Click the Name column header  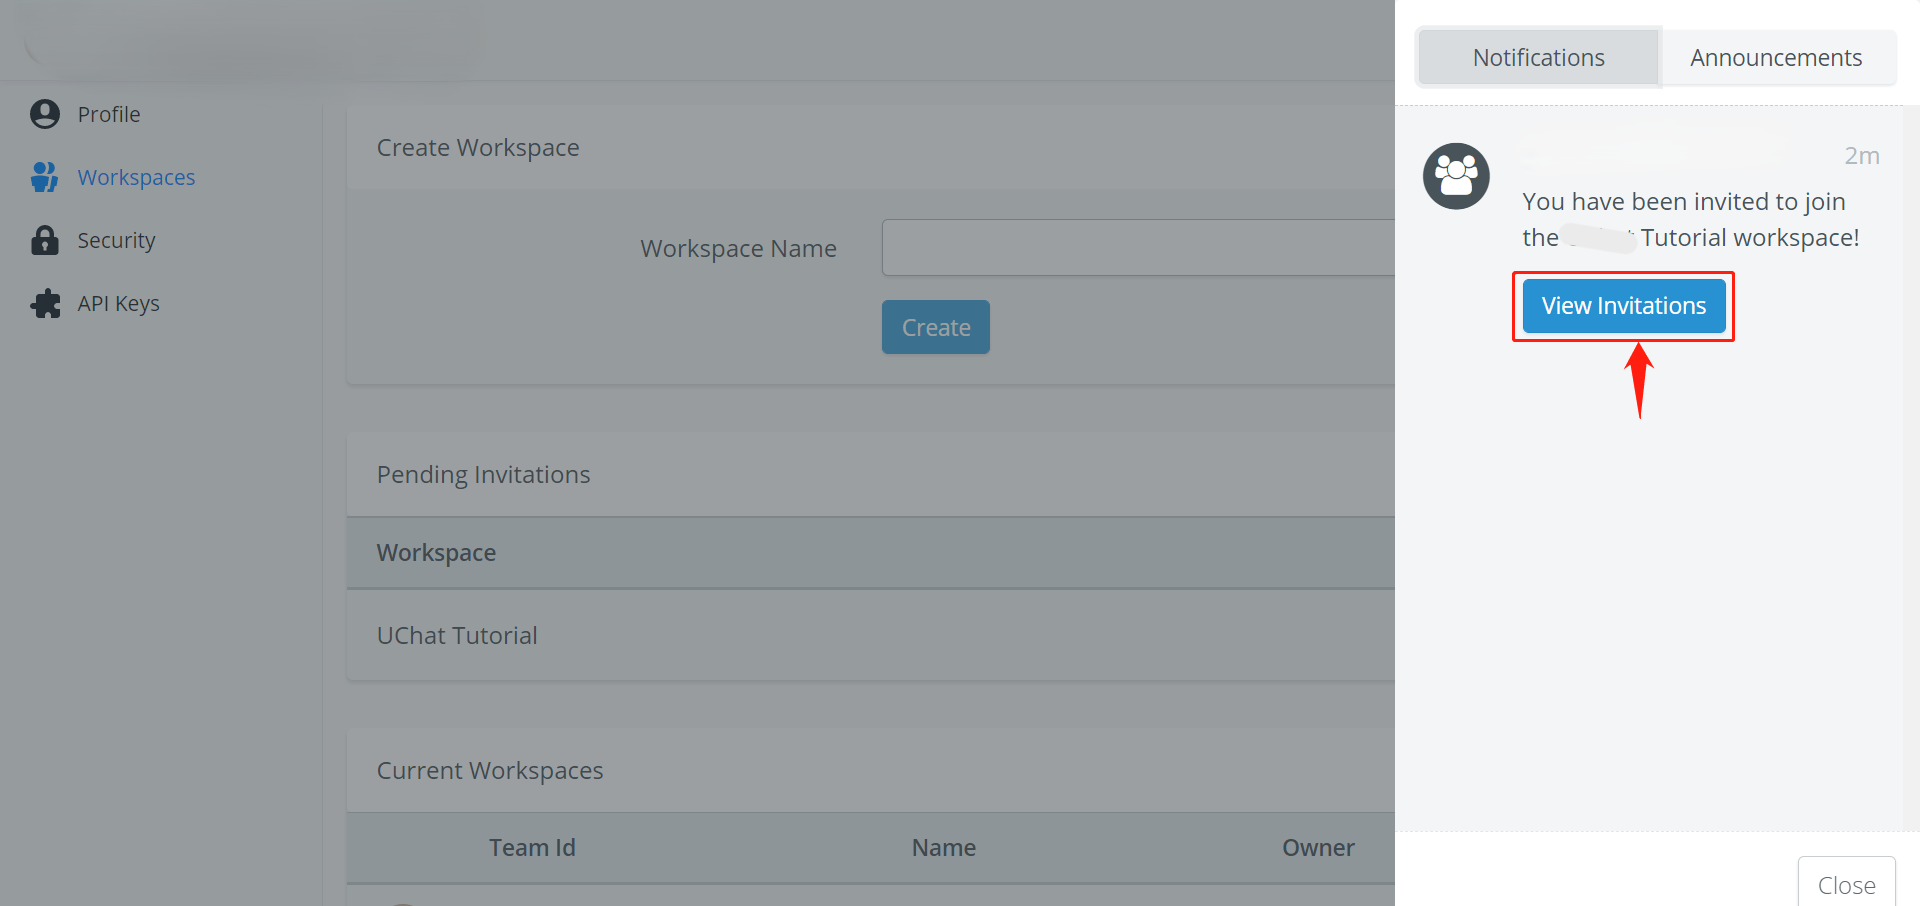click(x=943, y=848)
